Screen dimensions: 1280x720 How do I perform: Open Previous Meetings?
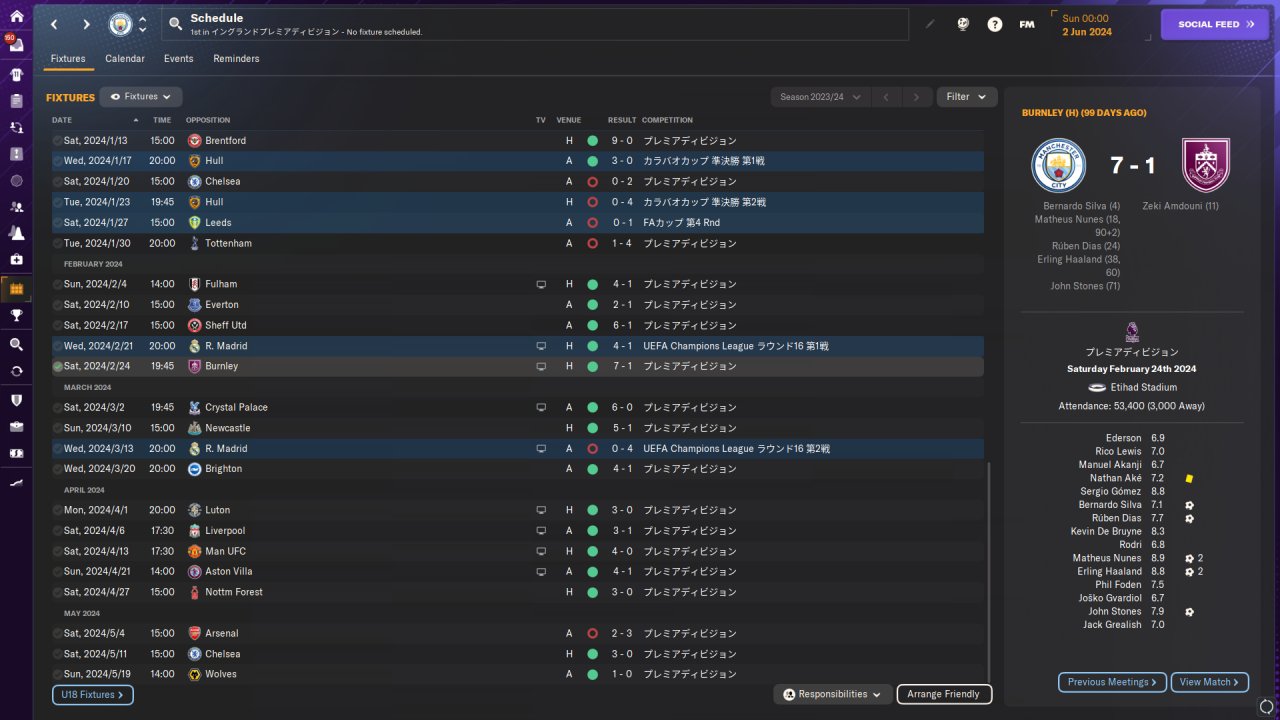click(x=1112, y=682)
